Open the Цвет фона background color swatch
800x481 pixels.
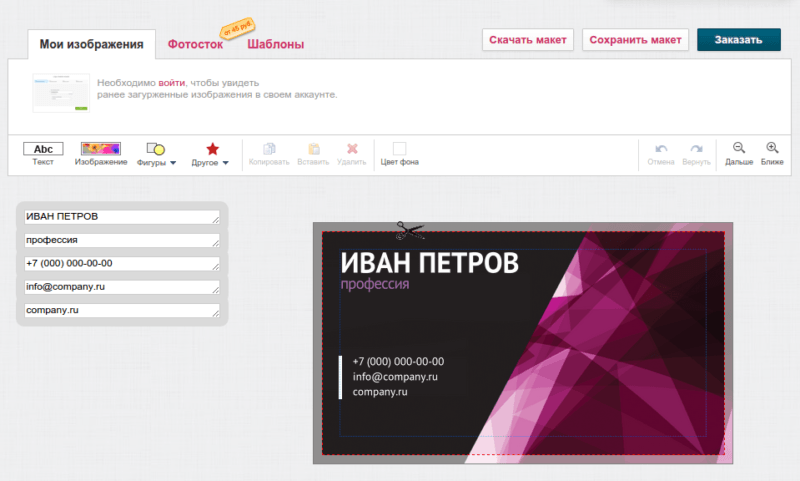(x=399, y=148)
